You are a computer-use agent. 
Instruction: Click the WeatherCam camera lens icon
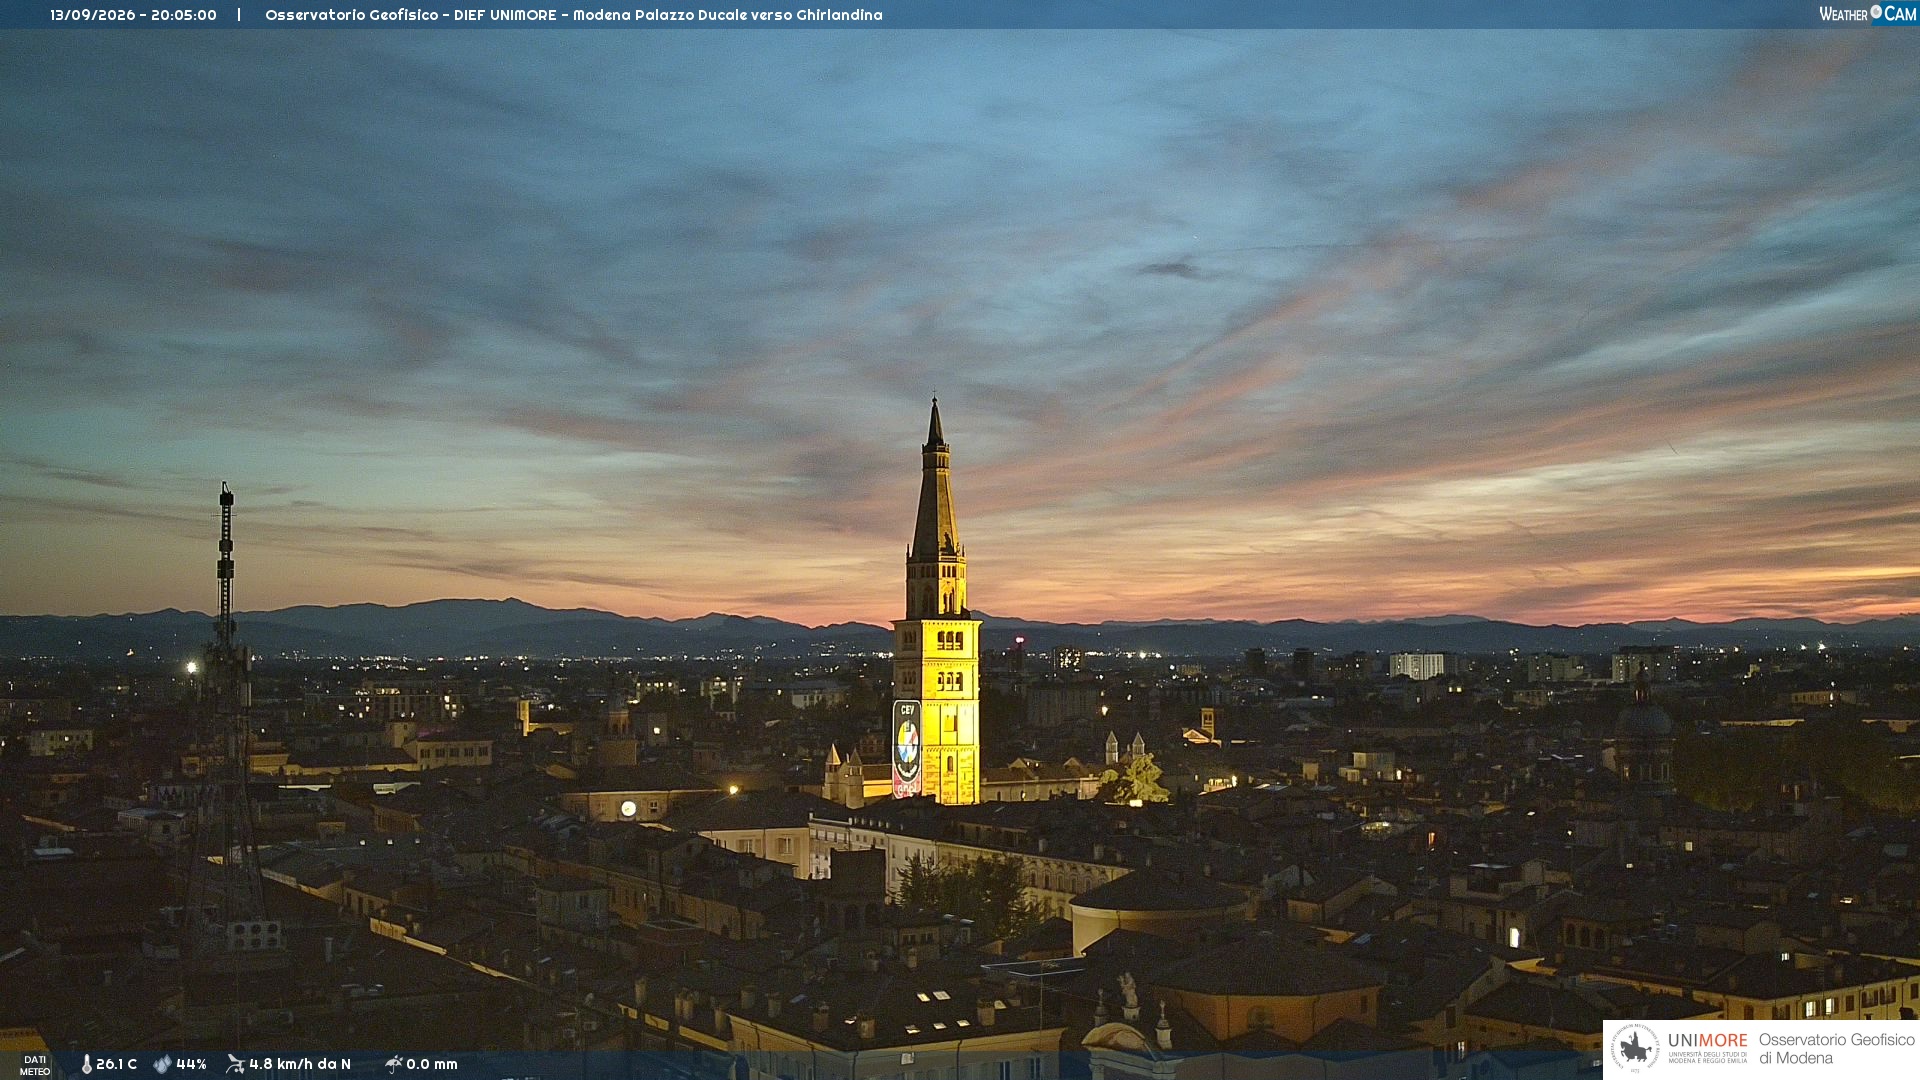1876,11
